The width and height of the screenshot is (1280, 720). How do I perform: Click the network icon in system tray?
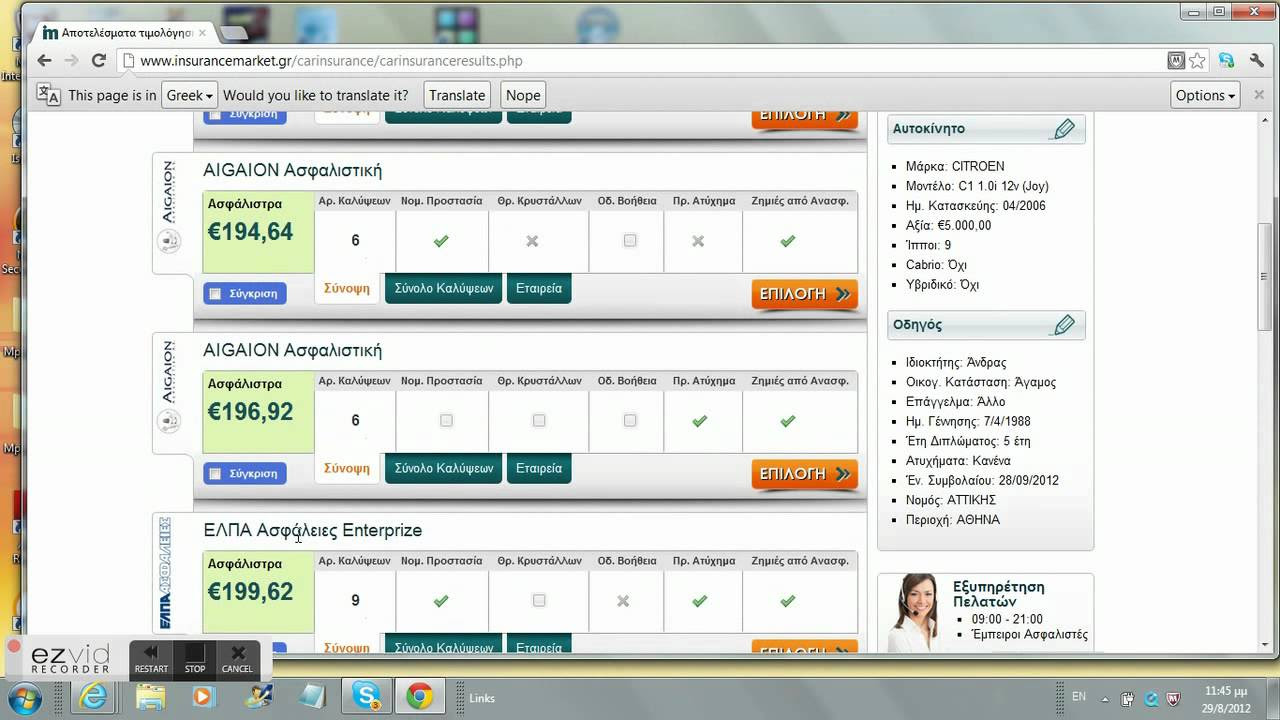pos(1128,699)
